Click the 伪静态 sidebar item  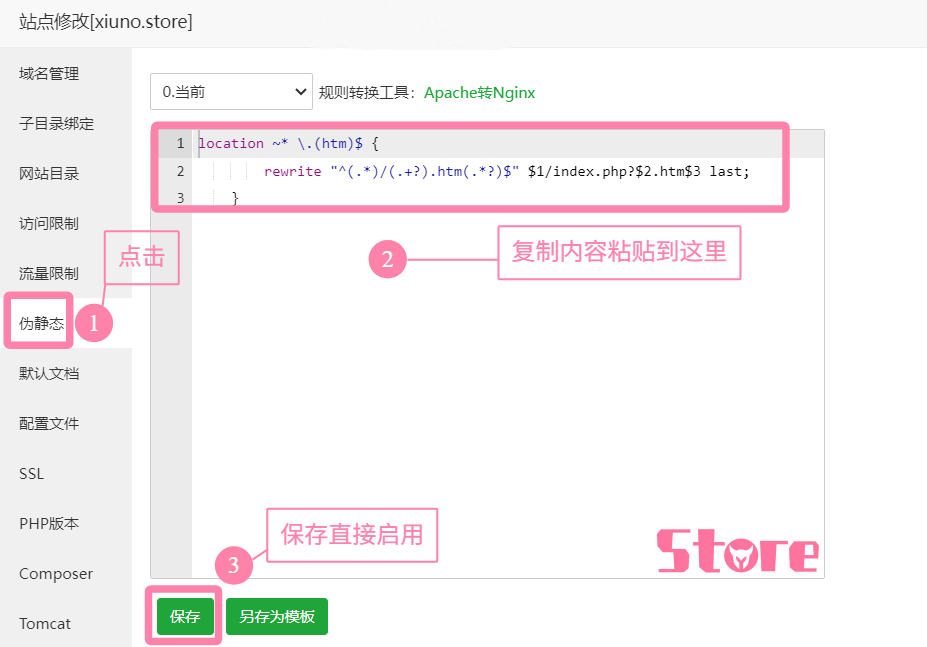42,323
